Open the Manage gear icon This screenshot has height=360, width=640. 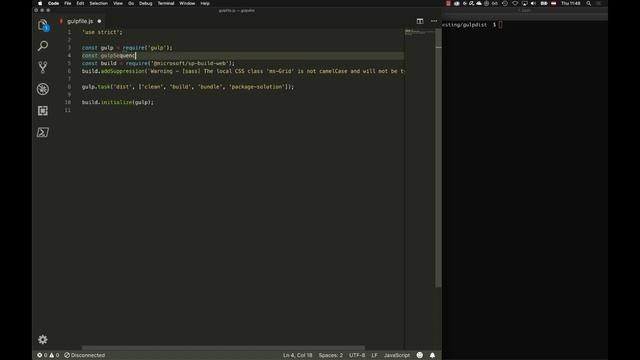[43, 339]
